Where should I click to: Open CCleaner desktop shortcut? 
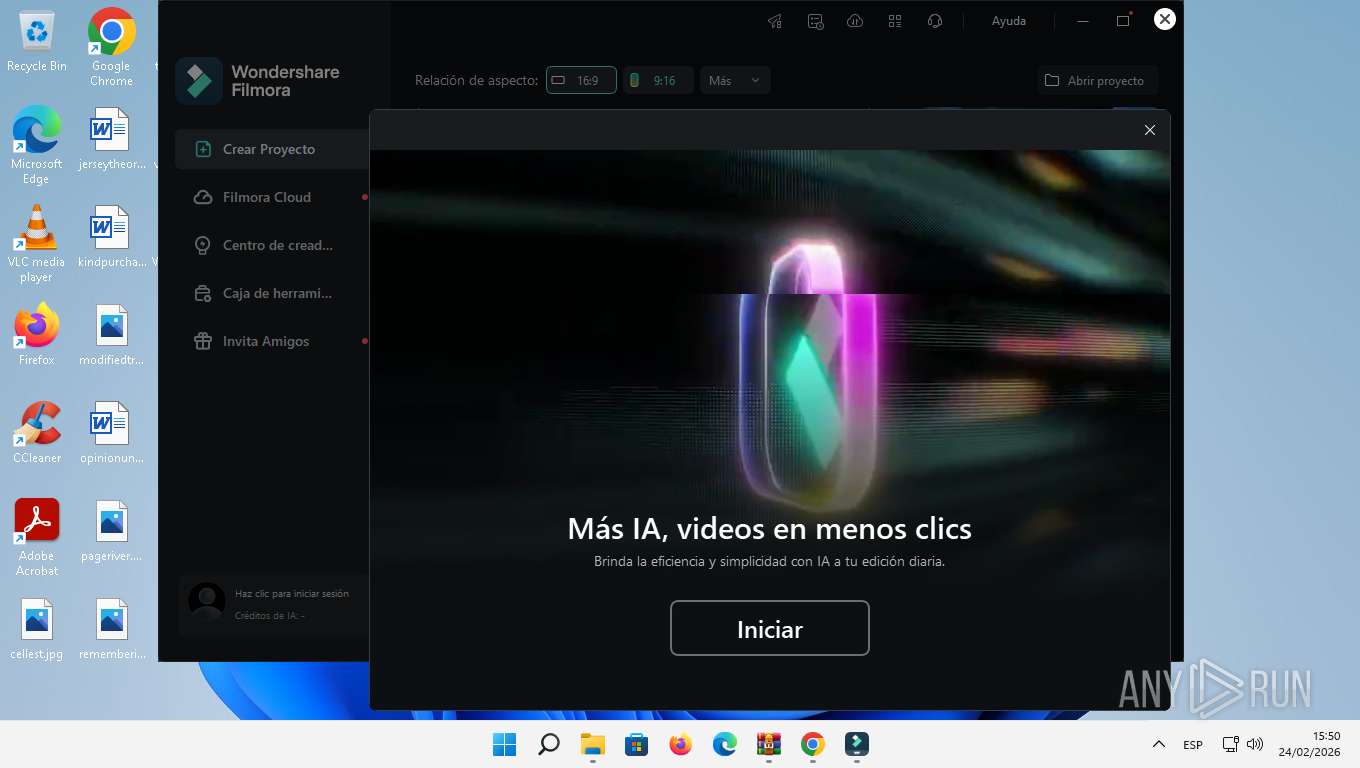37,433
